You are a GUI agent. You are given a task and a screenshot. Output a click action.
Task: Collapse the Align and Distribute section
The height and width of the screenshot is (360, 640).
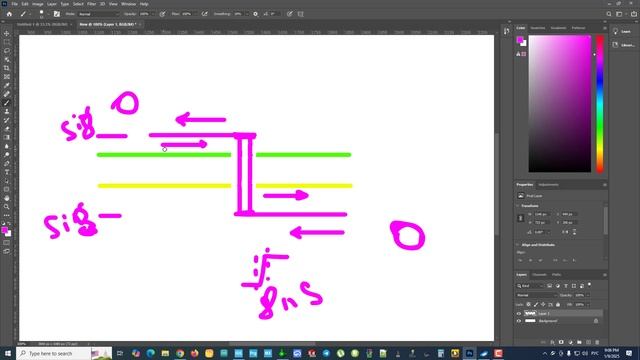(518, 245)
